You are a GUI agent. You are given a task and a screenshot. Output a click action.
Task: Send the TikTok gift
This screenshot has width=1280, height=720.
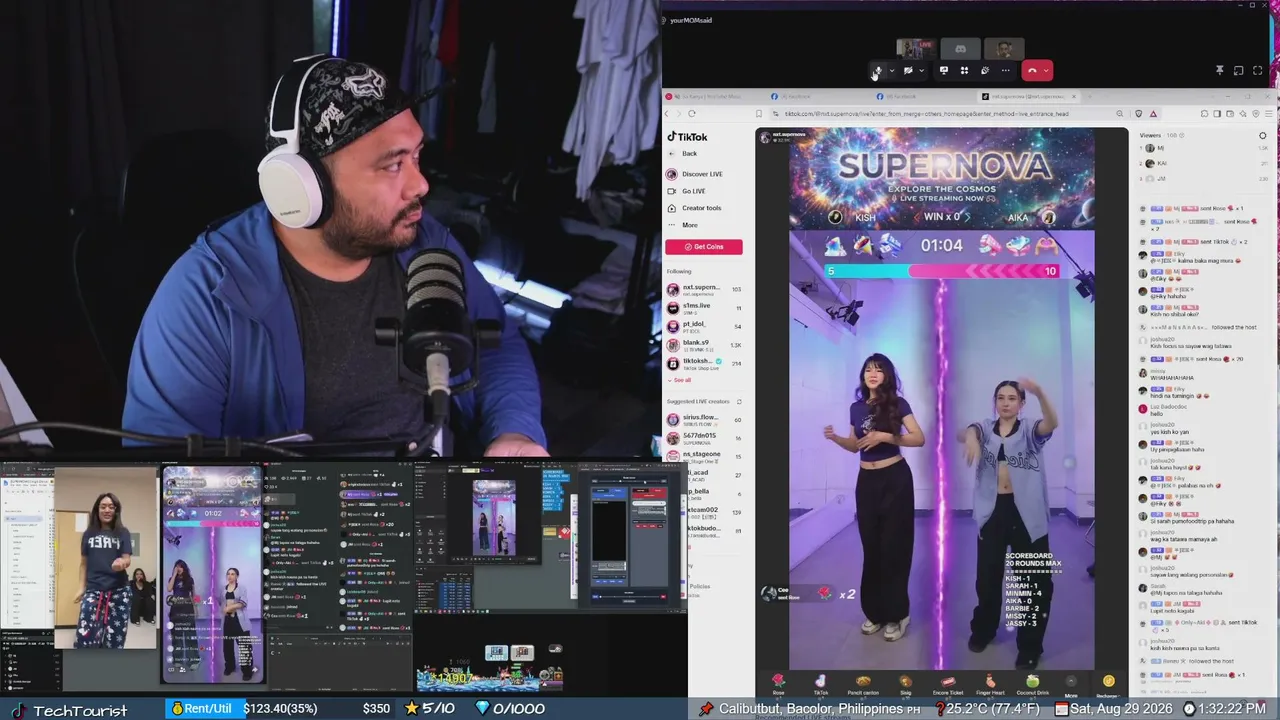(820, 684)
